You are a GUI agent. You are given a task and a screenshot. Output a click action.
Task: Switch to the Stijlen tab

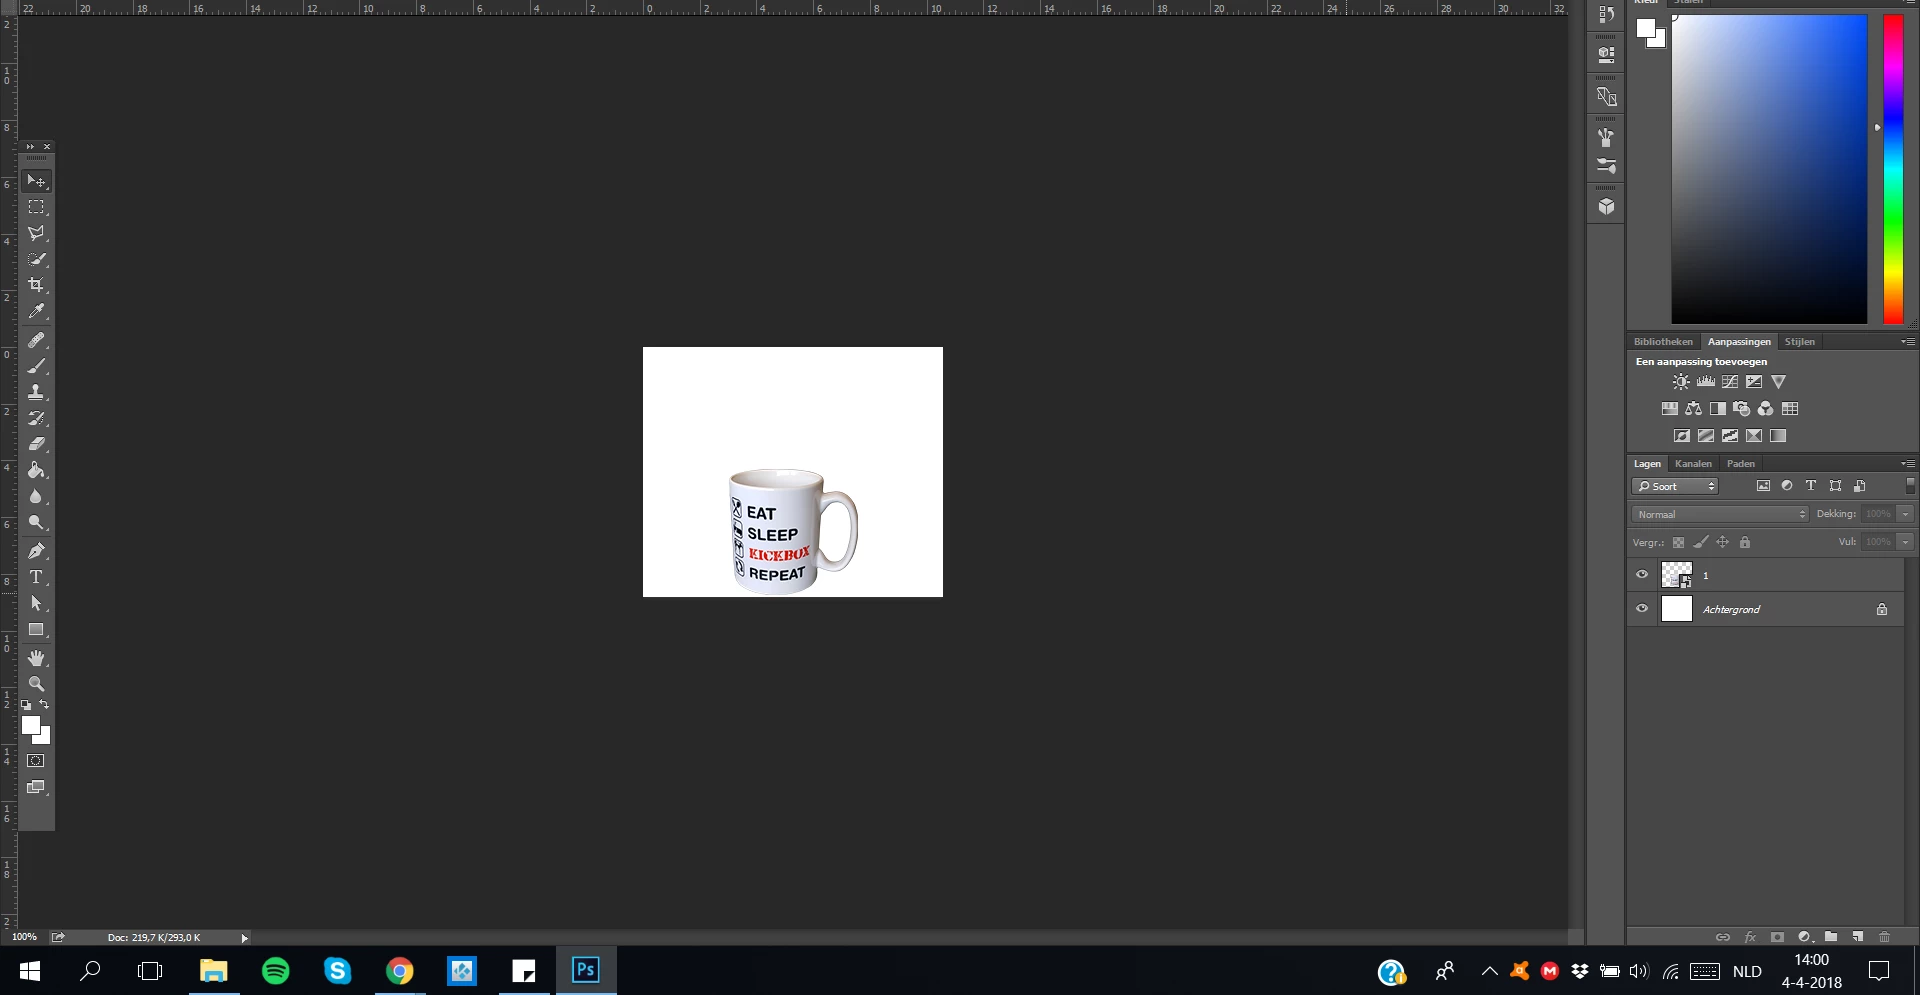1799,342
